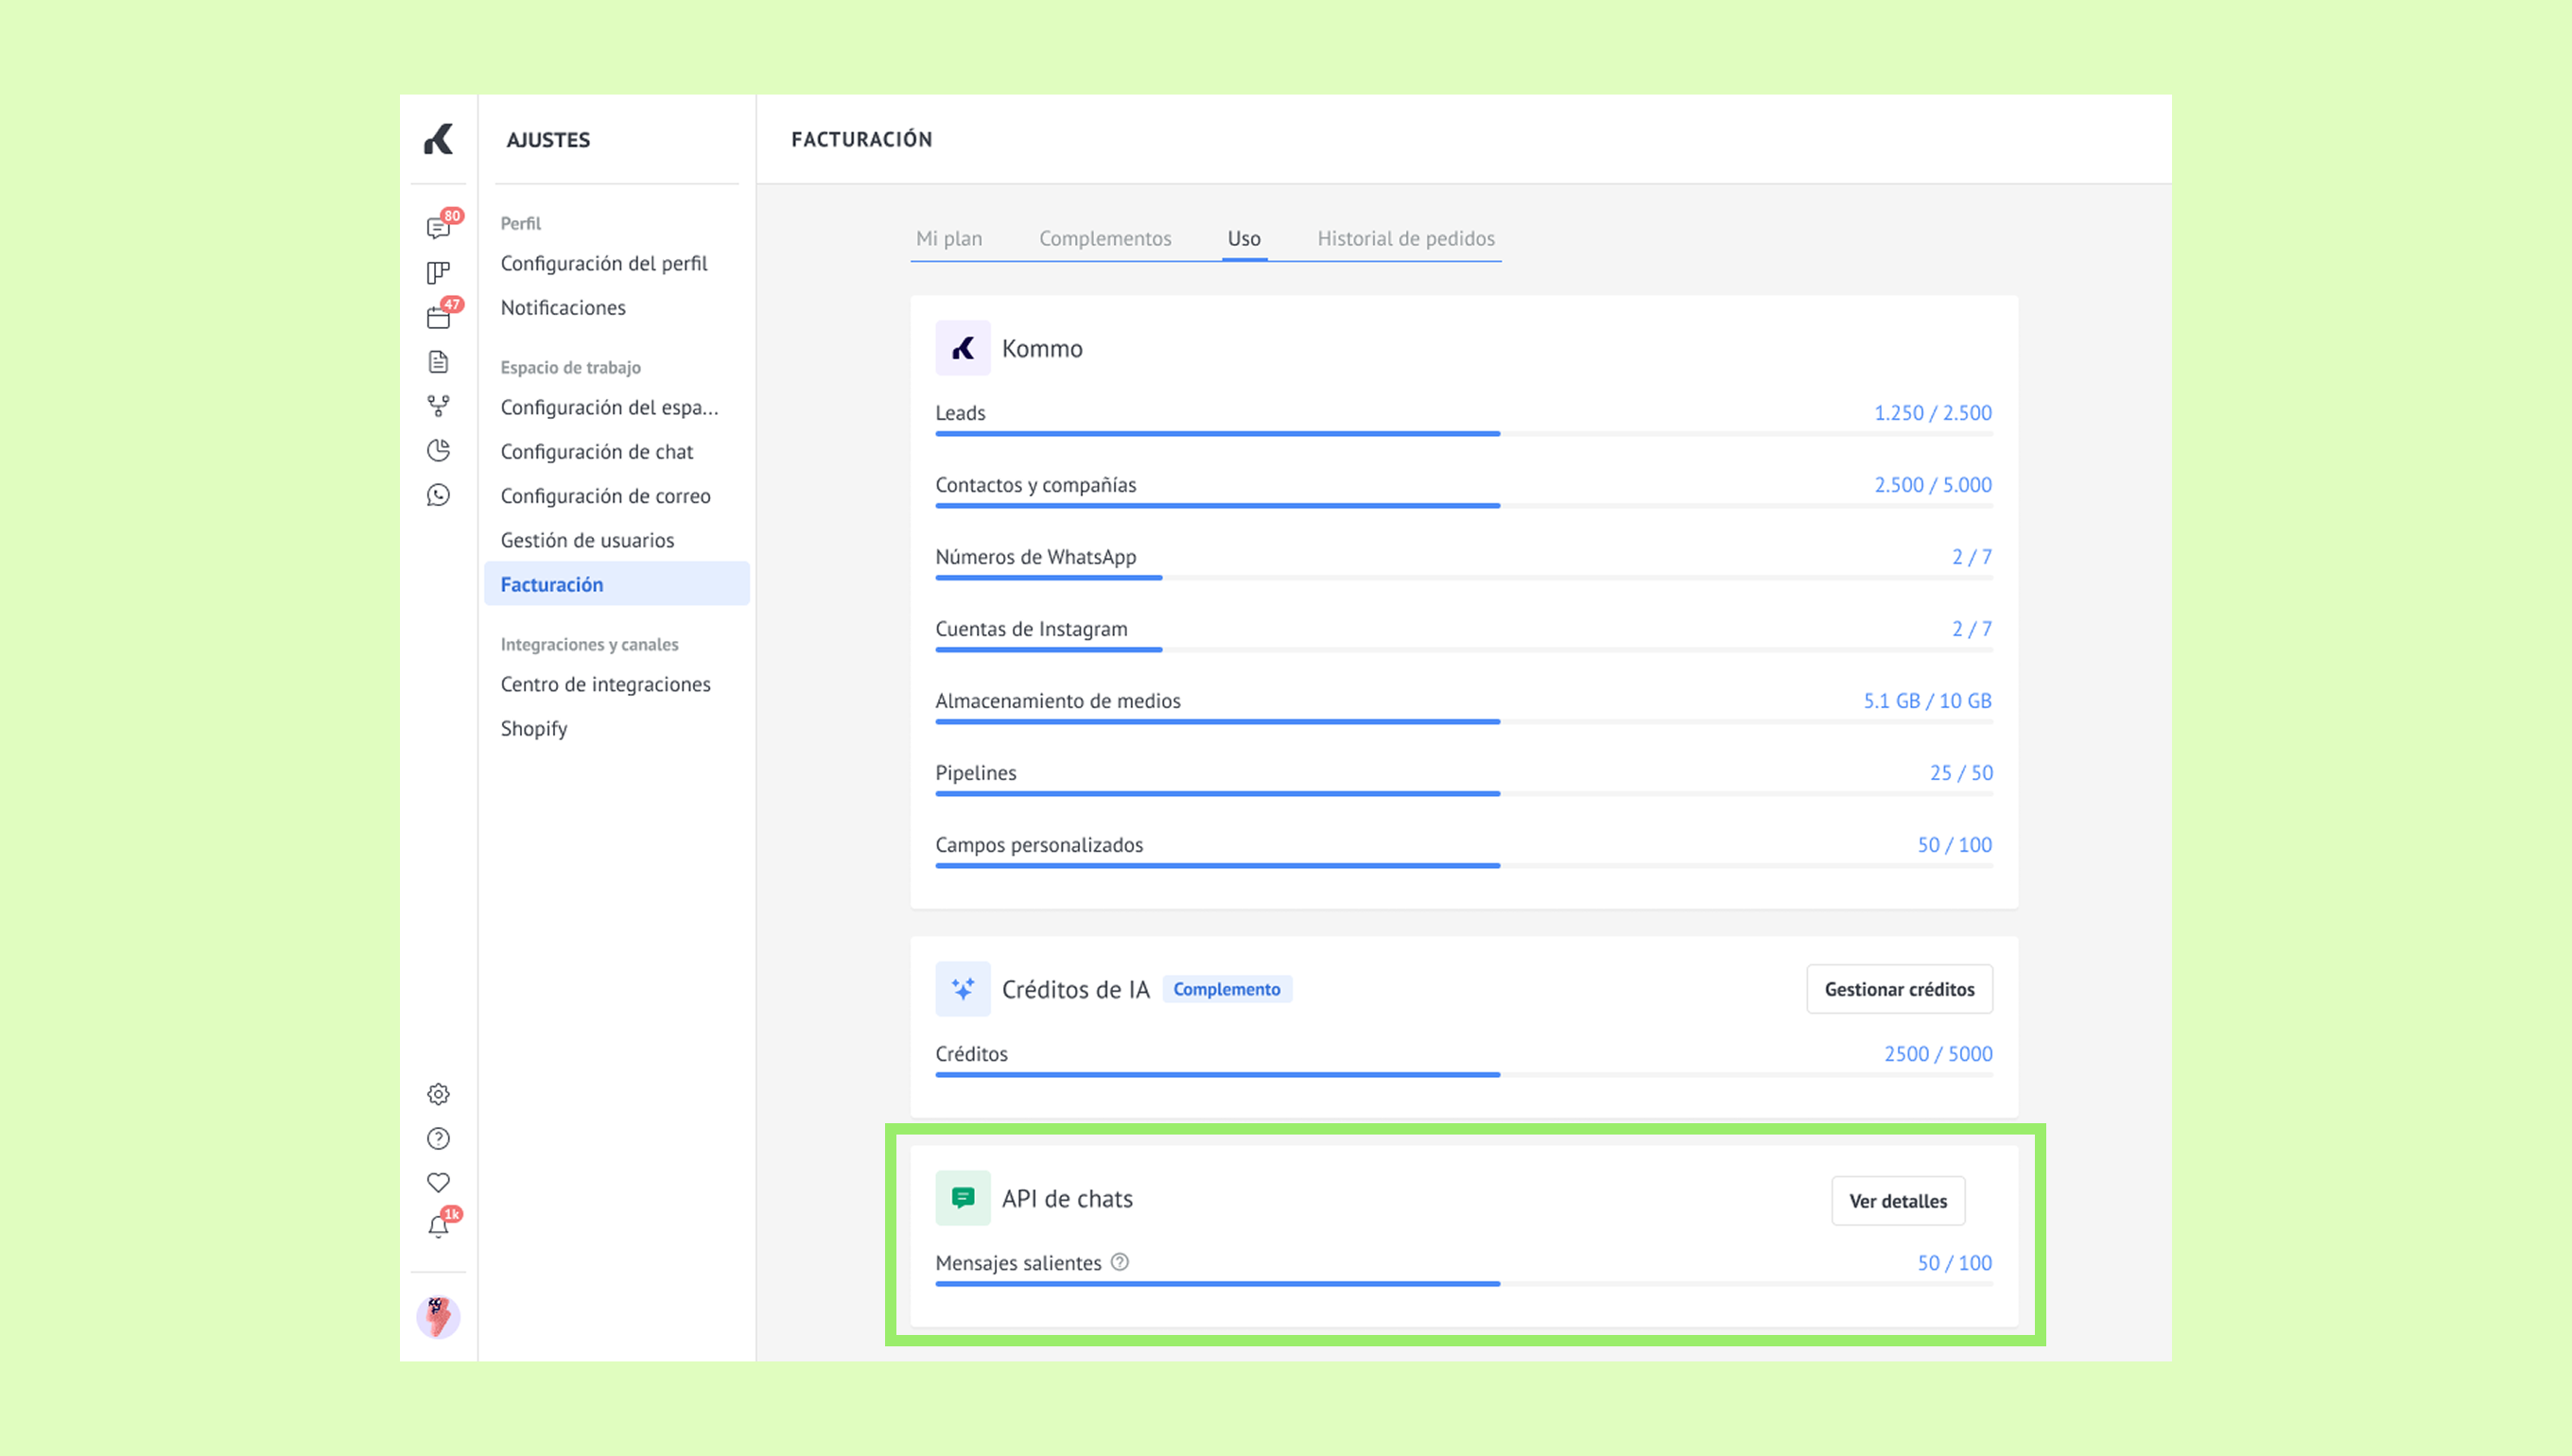Open the Shopify settings item
Viewport: 2572px width, 1456px height.
tap(534, 728)
